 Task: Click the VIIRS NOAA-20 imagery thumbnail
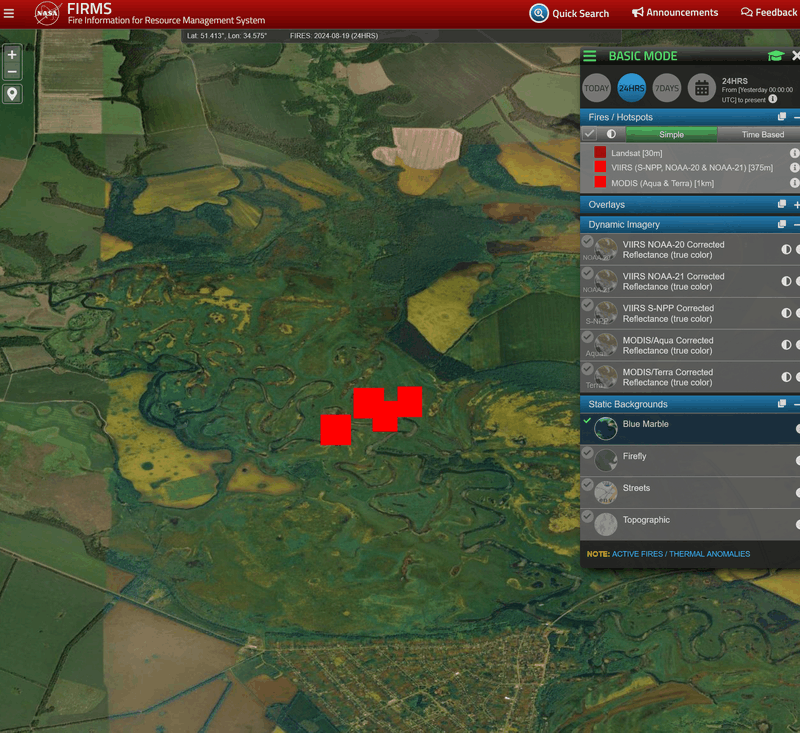606,249
